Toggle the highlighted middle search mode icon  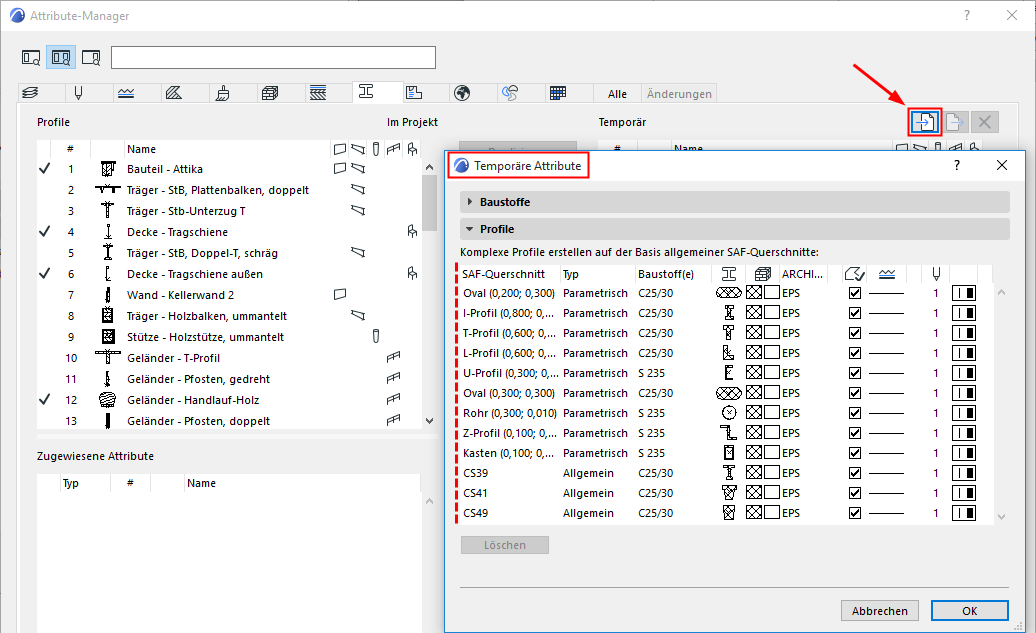pyautogui.click(x=61, y=58)
